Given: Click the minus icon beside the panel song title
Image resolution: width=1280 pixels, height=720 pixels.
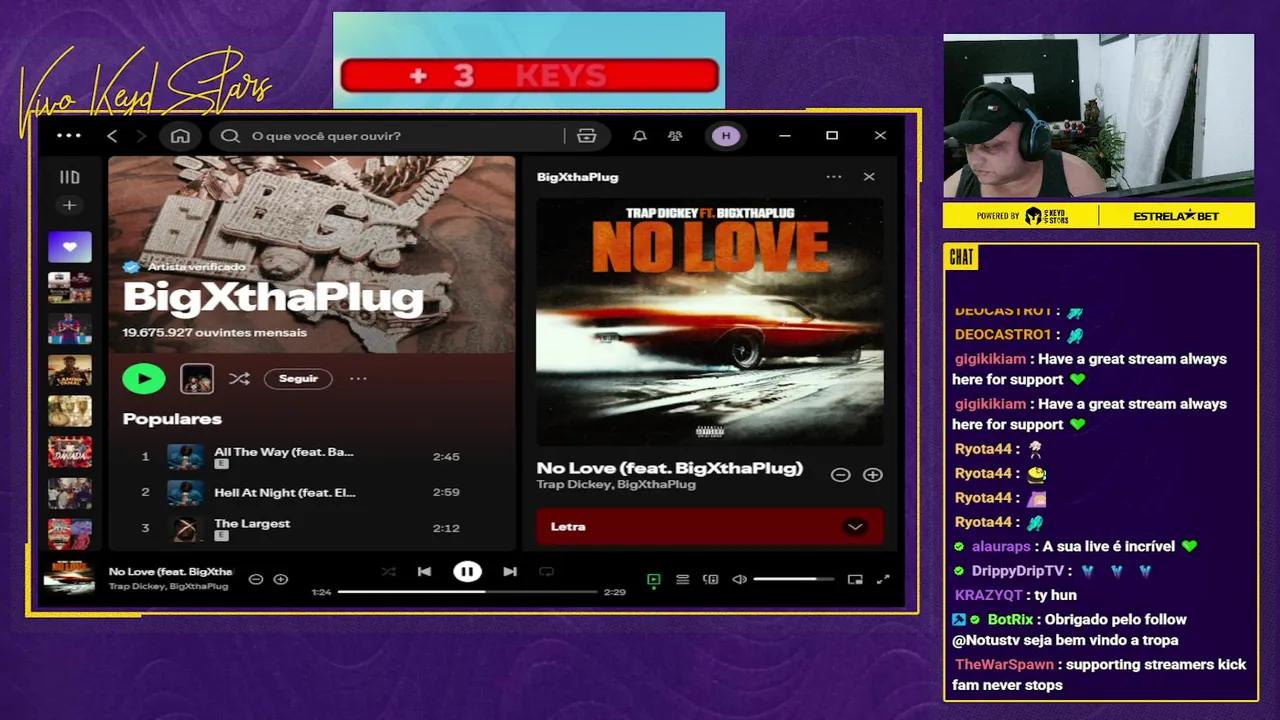Looking at the screenshot, I should [840, 475].
